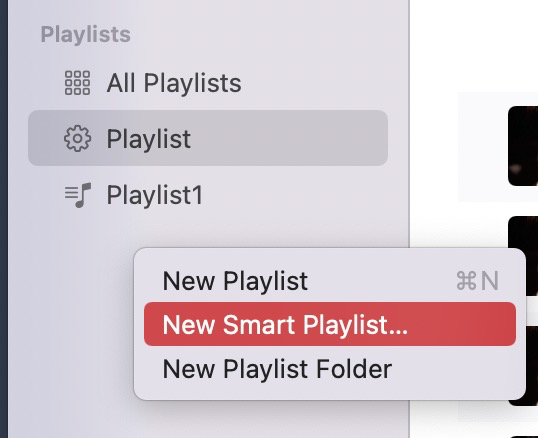Click the light gray card around first album
The image size is (538, 438).
[483, 146]
